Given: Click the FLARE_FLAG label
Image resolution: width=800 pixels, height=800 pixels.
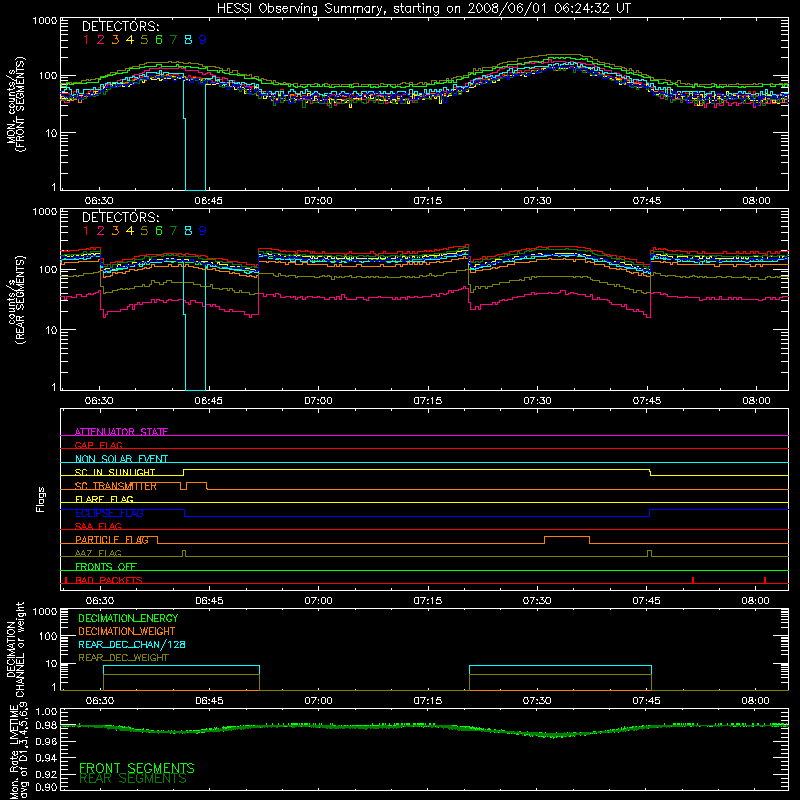Looking at the screenshot, I should pos(104,499).
